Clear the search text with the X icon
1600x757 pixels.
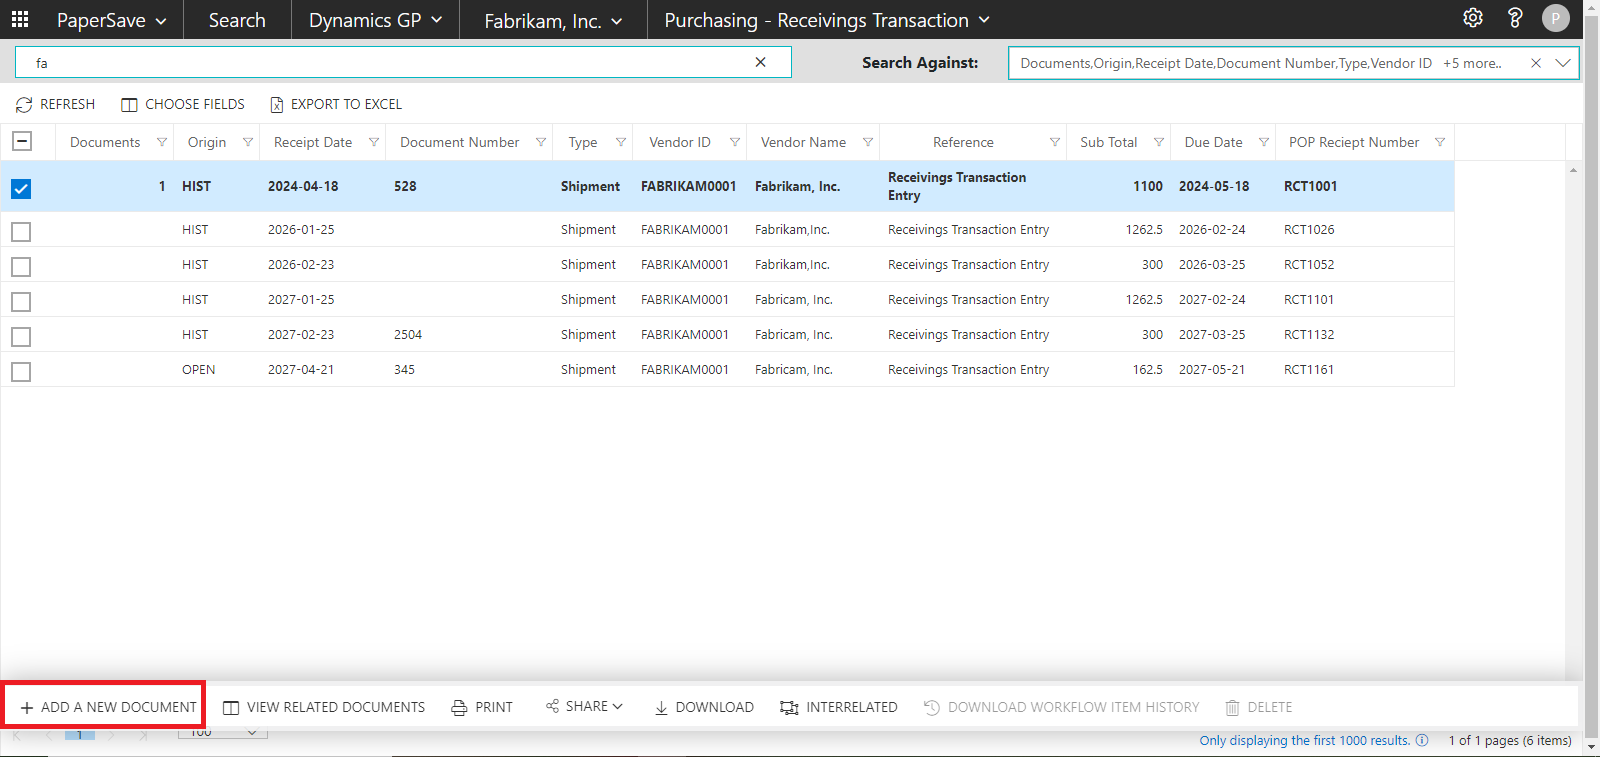760,62
